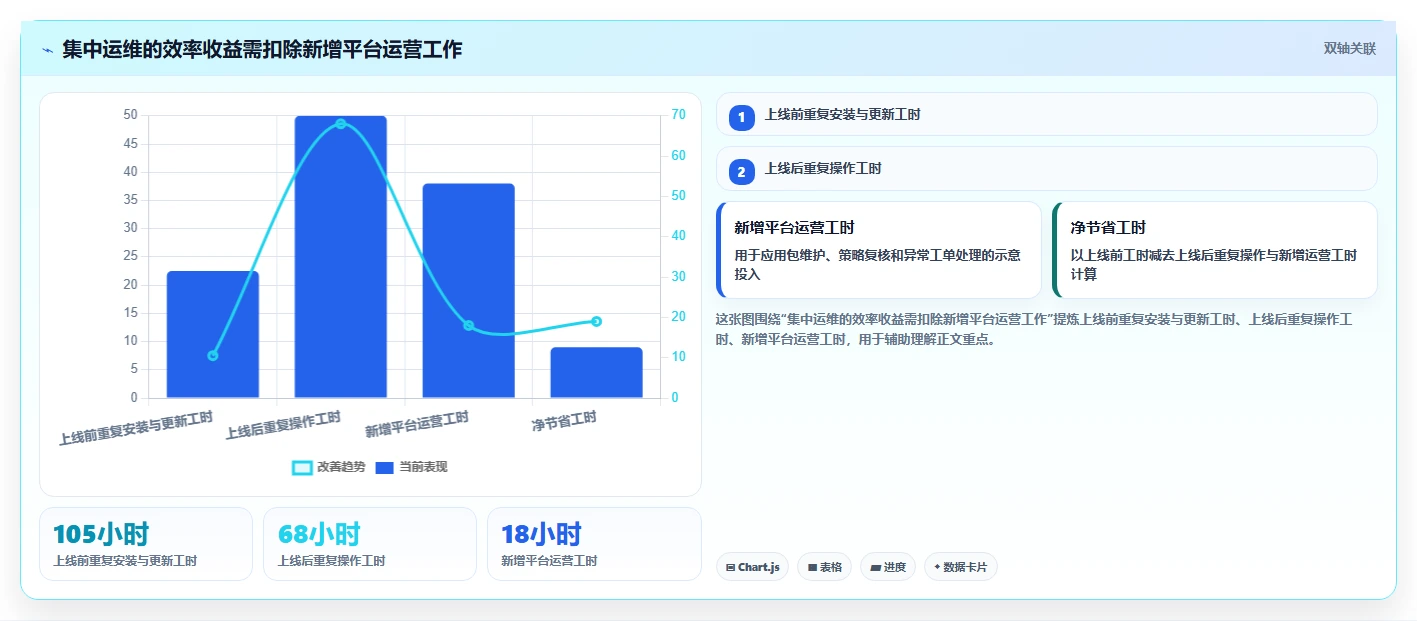
Task: Click the Chart.js tag
Action: [x=752, y=567]
